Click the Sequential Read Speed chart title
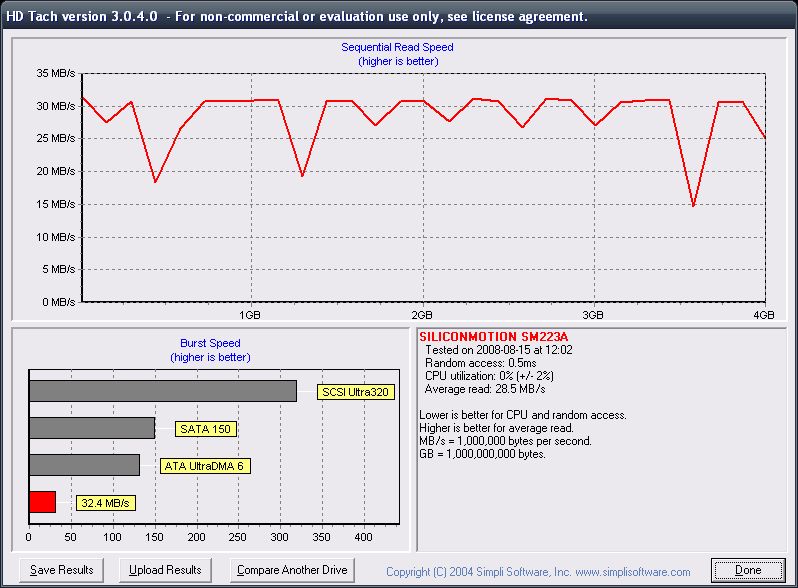The height and width of the screenshot is (588, 798). point(398,47)
